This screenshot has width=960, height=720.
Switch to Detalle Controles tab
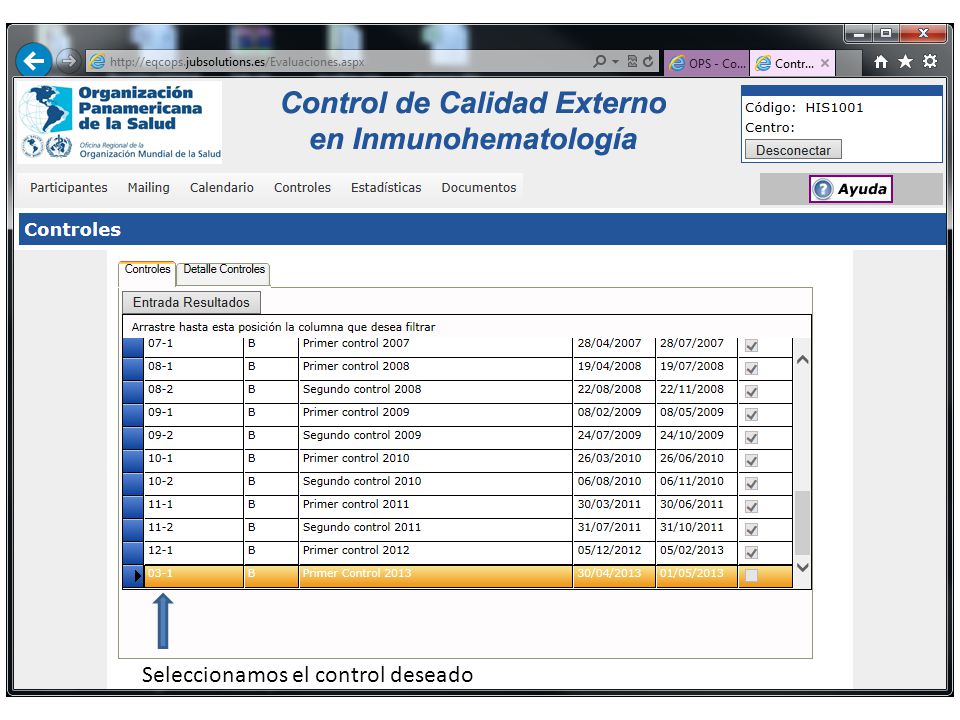coord(223,272)
